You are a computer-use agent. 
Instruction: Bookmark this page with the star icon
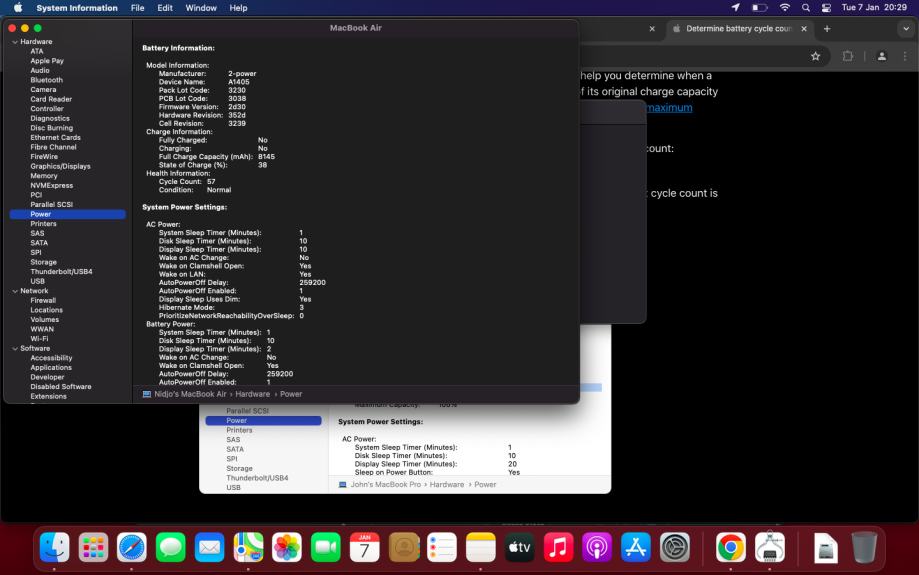[x=815, y=57]
